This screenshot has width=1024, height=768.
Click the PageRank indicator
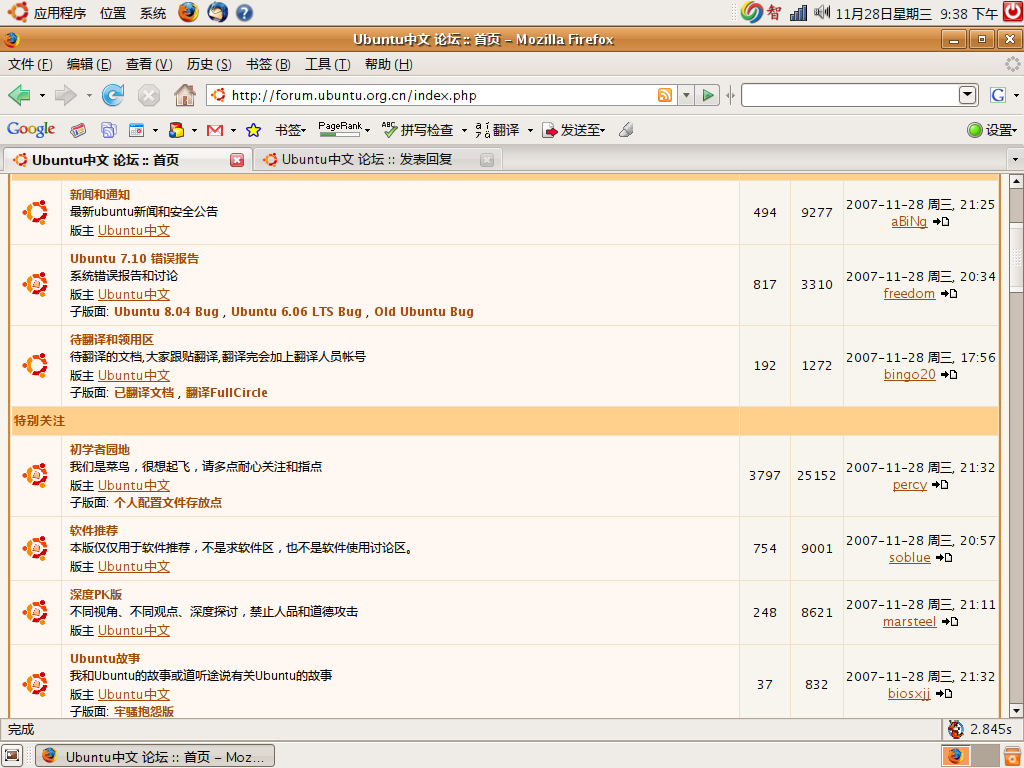(340, 129)
